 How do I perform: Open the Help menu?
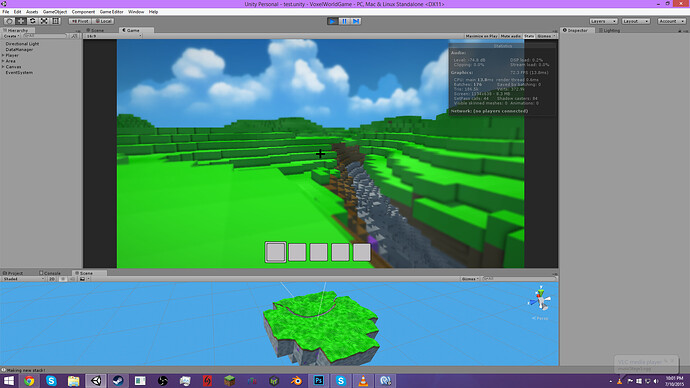click(x=153, y=12)
